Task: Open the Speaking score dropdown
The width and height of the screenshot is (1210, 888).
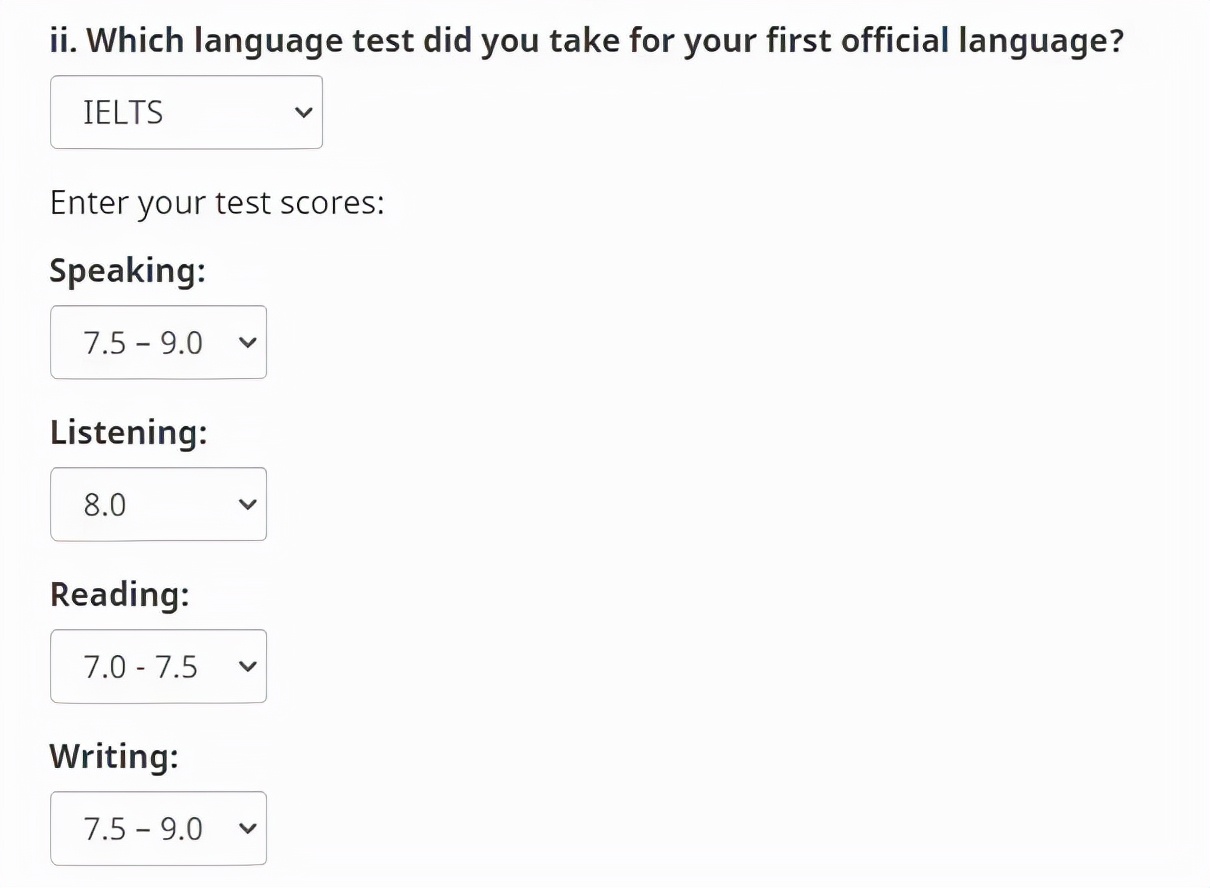Action: pyautogui.click(x=158, y=342)
